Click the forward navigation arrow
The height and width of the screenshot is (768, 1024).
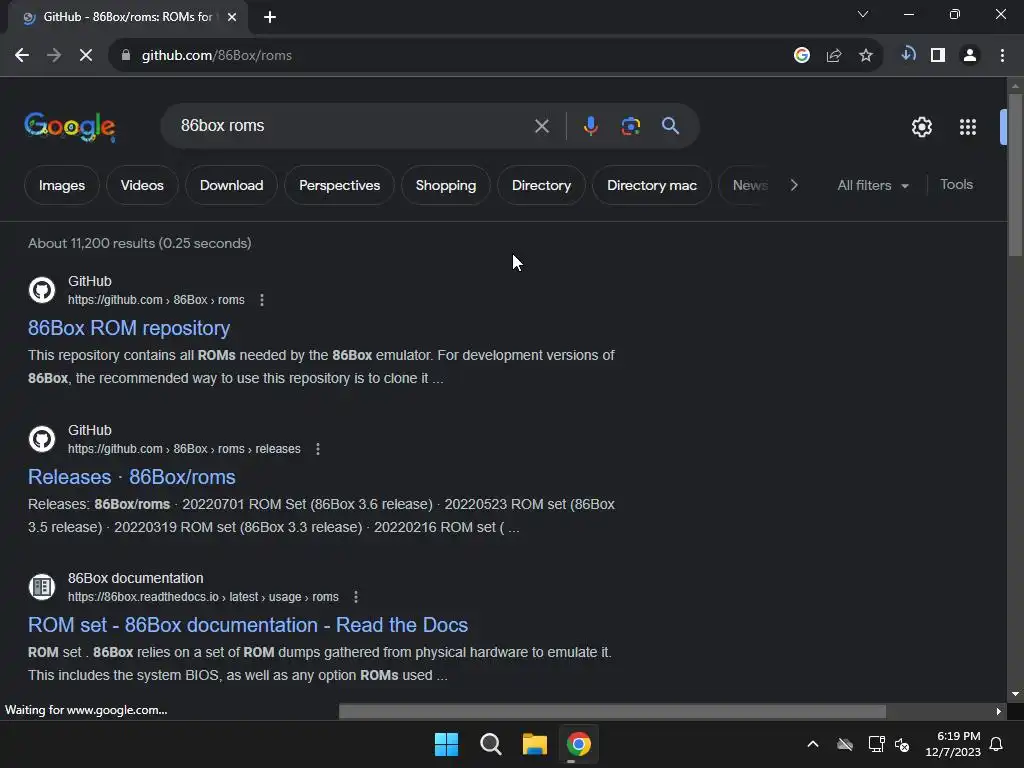click(x=54, y=56)
